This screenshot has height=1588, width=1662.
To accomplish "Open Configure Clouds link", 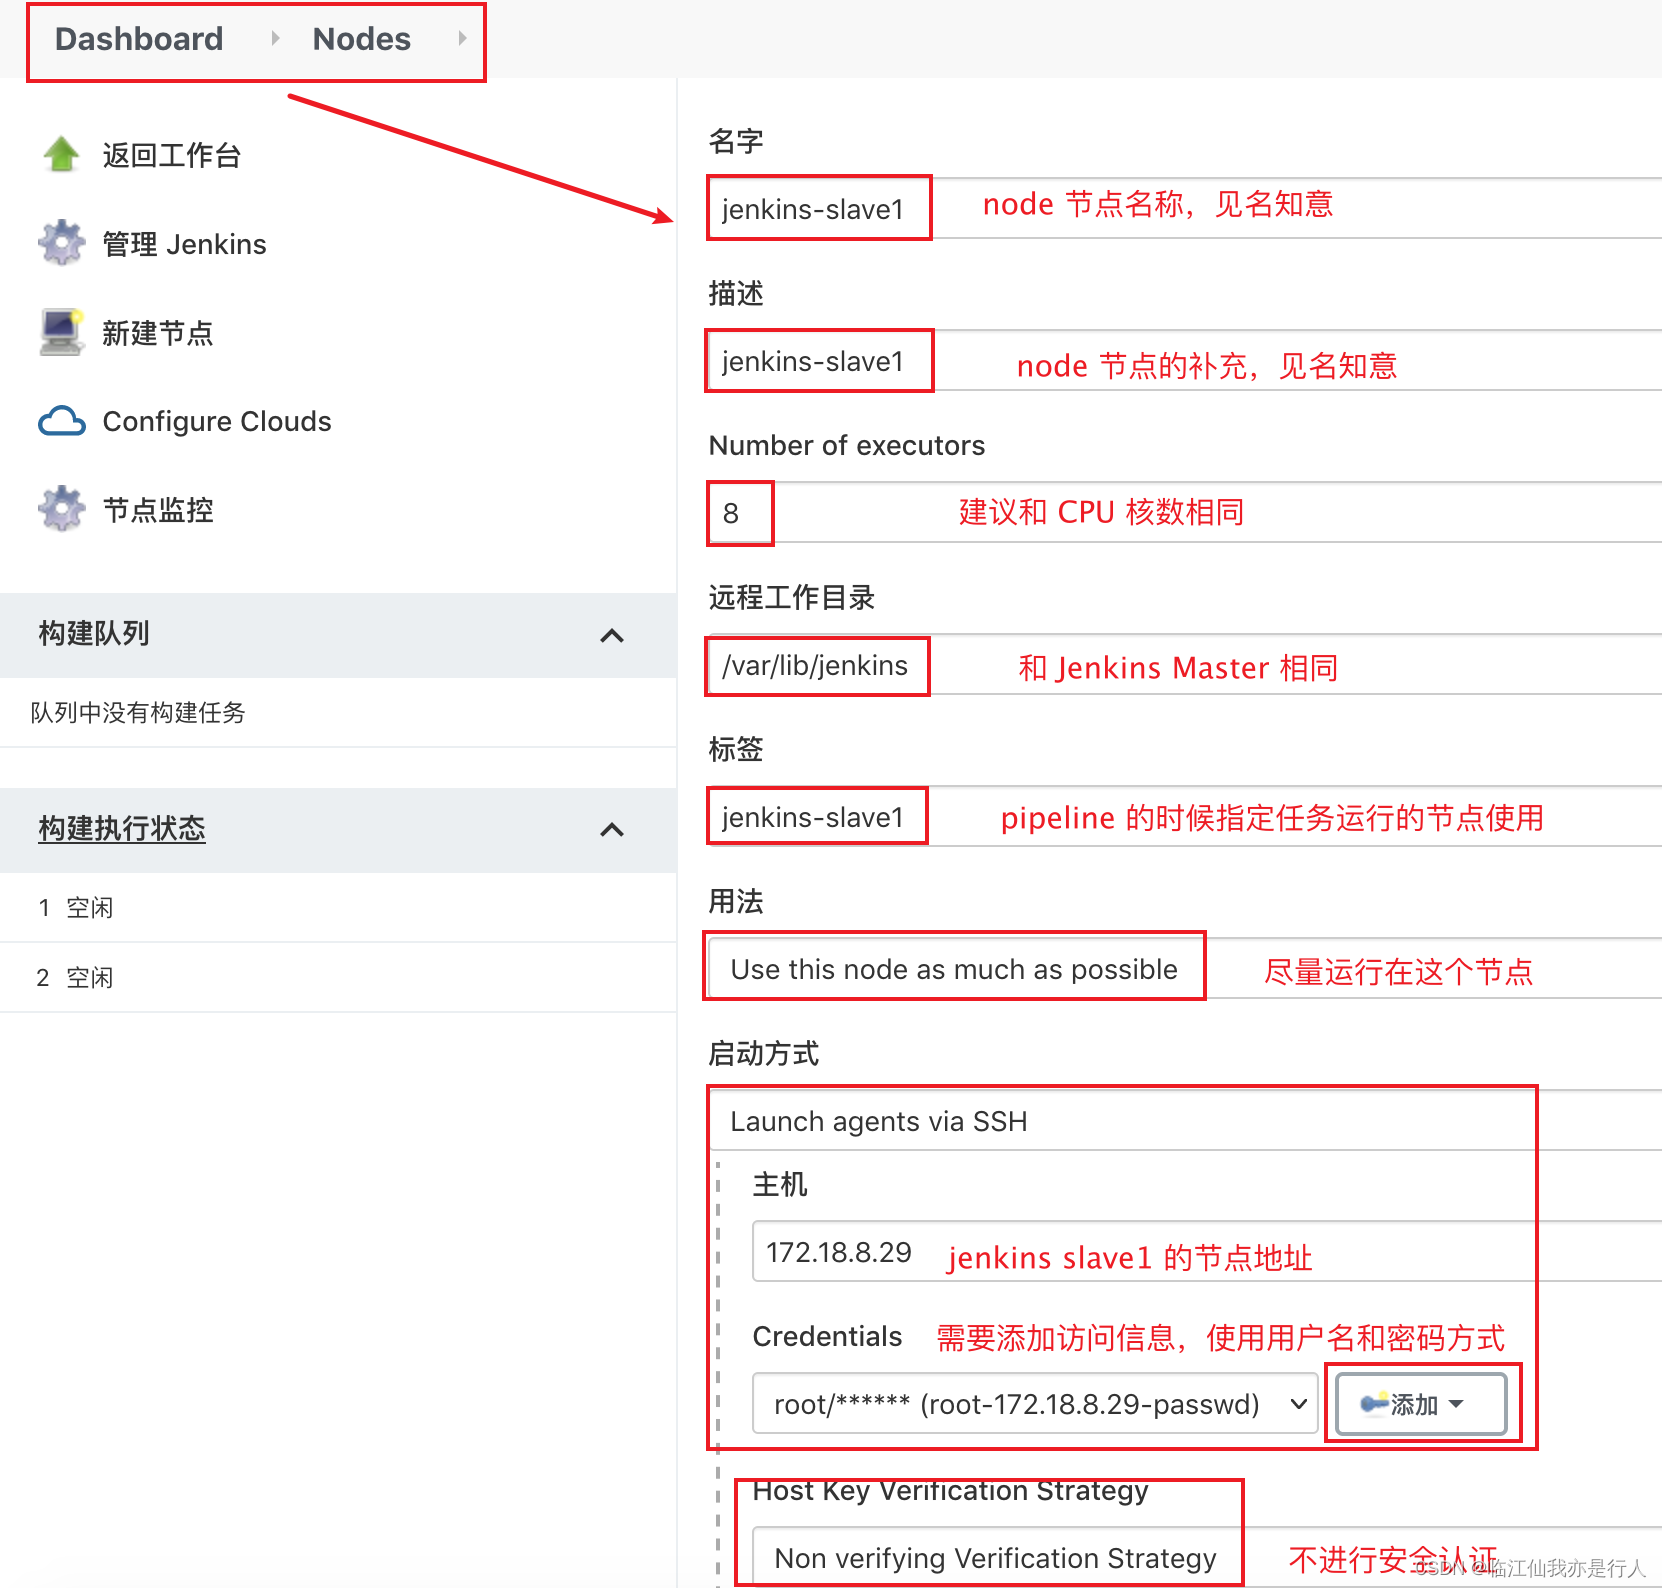I will [217, 421].
